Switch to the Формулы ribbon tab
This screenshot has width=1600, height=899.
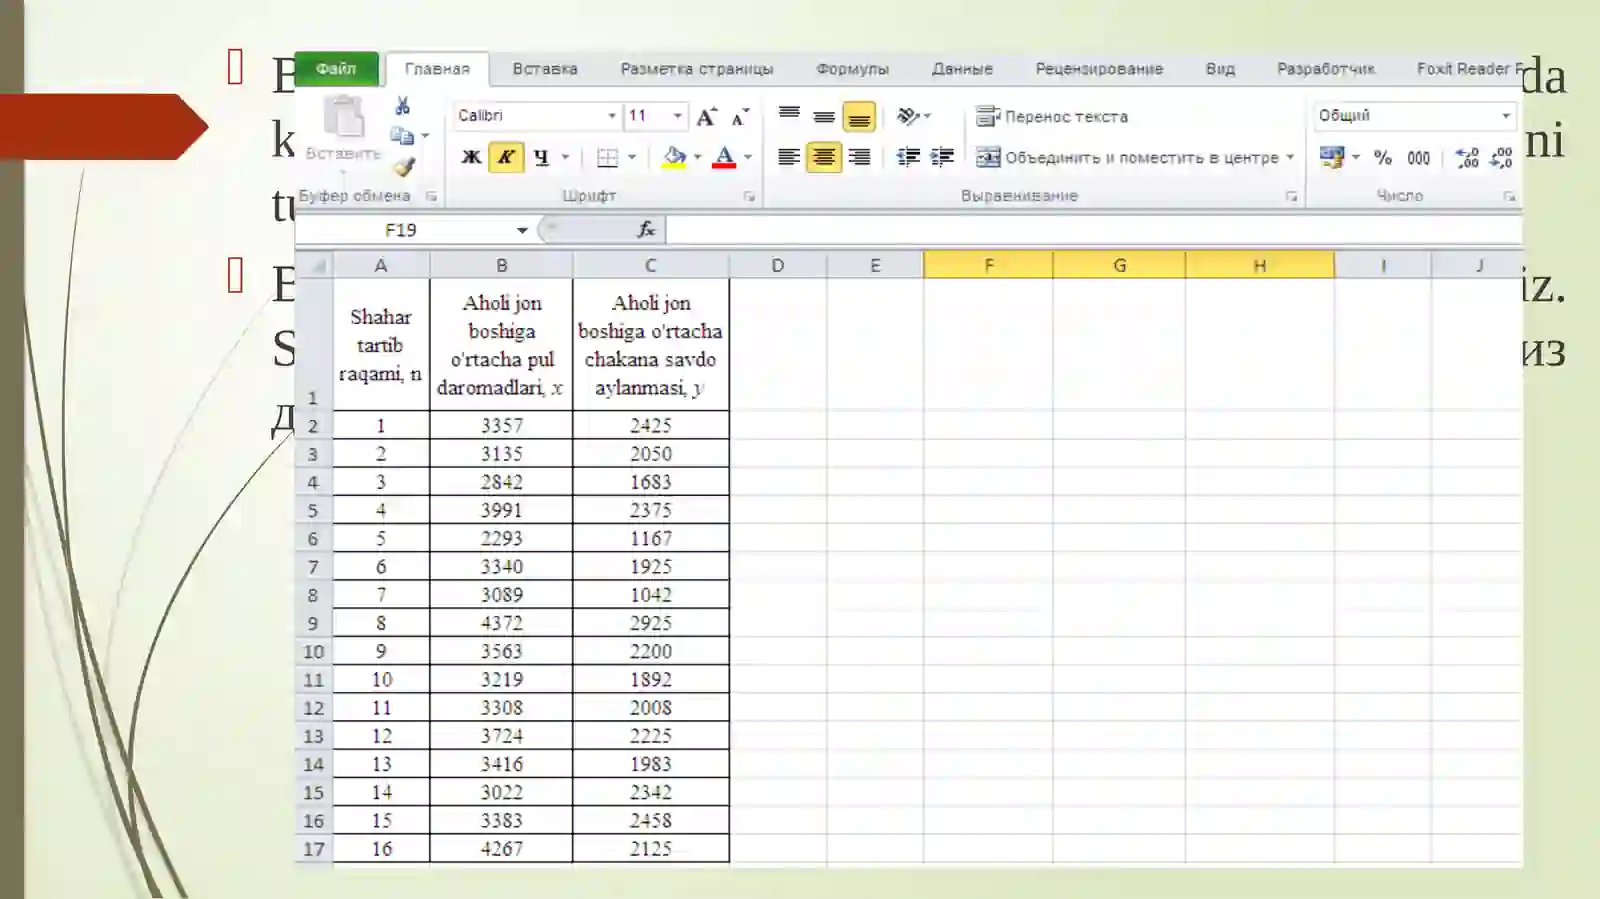pos(852,69)
